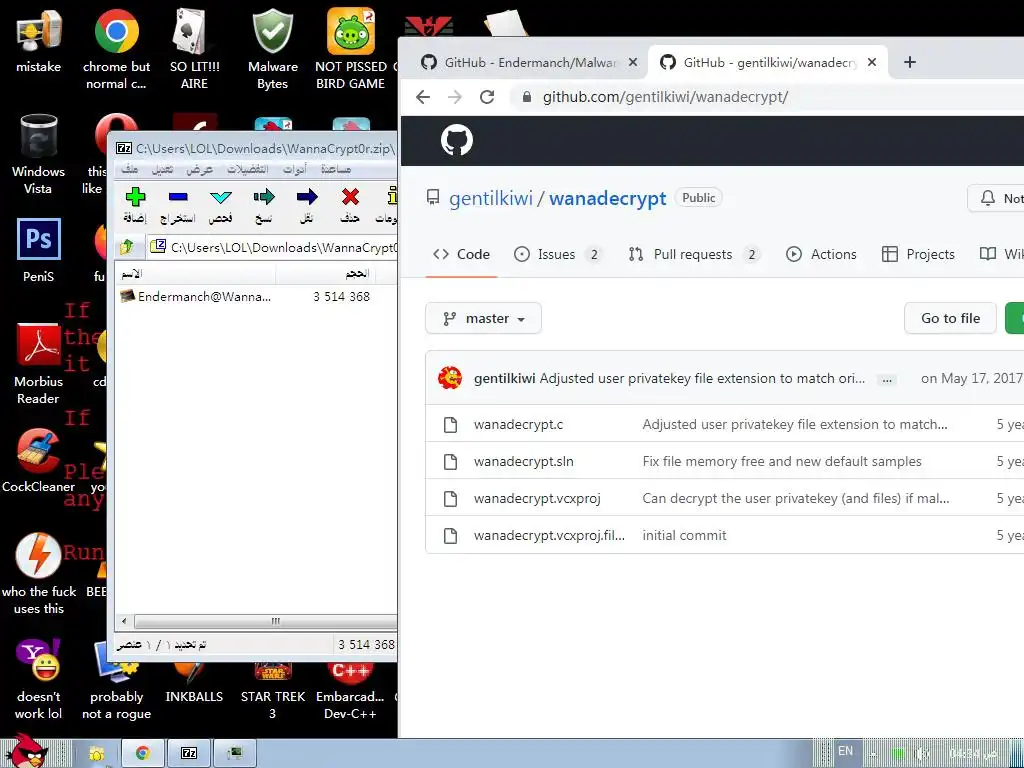Click the padlock icon in the address bar
1024x768 pixels.
[x=526, y=97]
